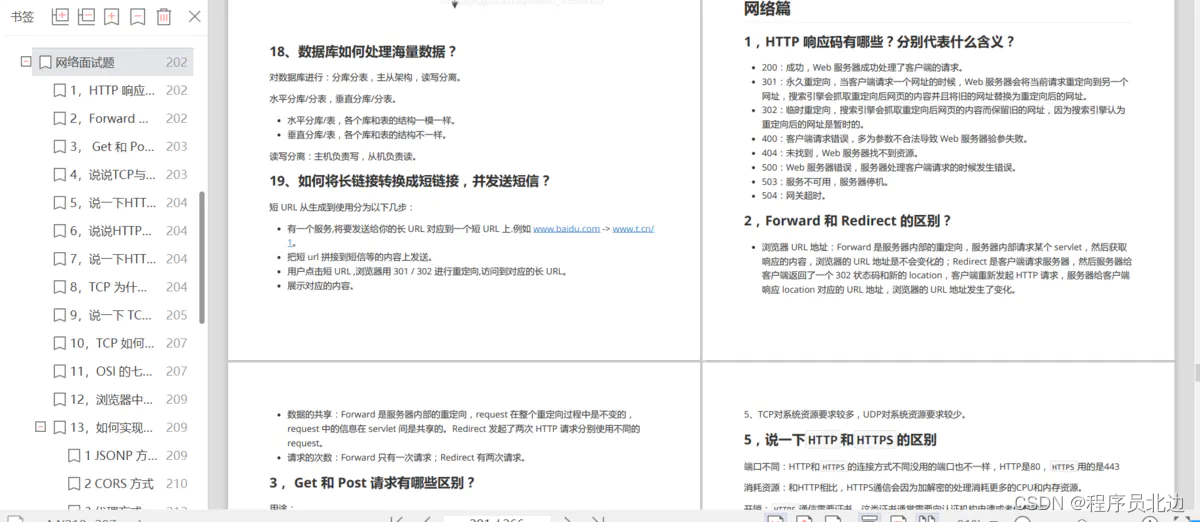Click bookmark icon beside 网络面试题
The width and height of the screenshot is (1200, 522).
tap(45, 62)
